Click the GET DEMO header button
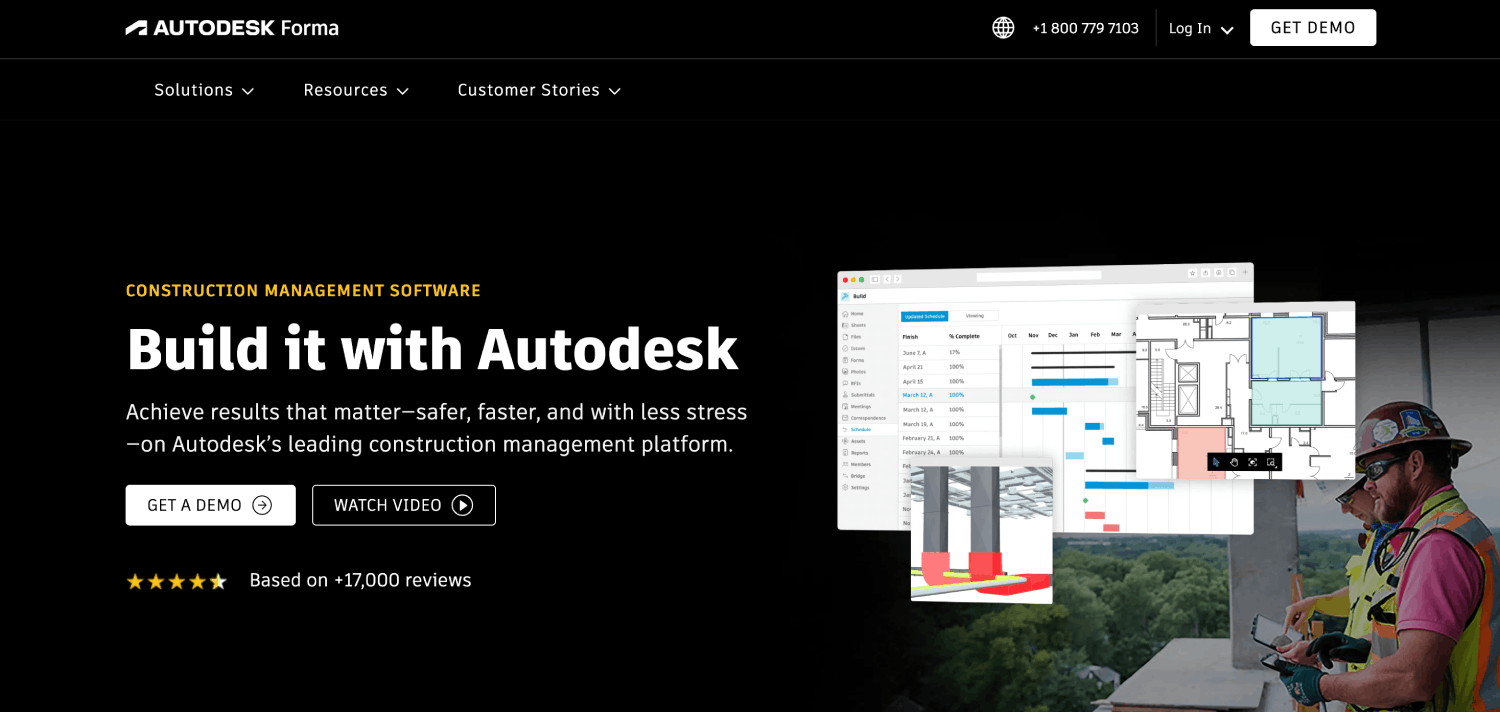Viewport: 1500px width, 712px height. (1313, 28)
